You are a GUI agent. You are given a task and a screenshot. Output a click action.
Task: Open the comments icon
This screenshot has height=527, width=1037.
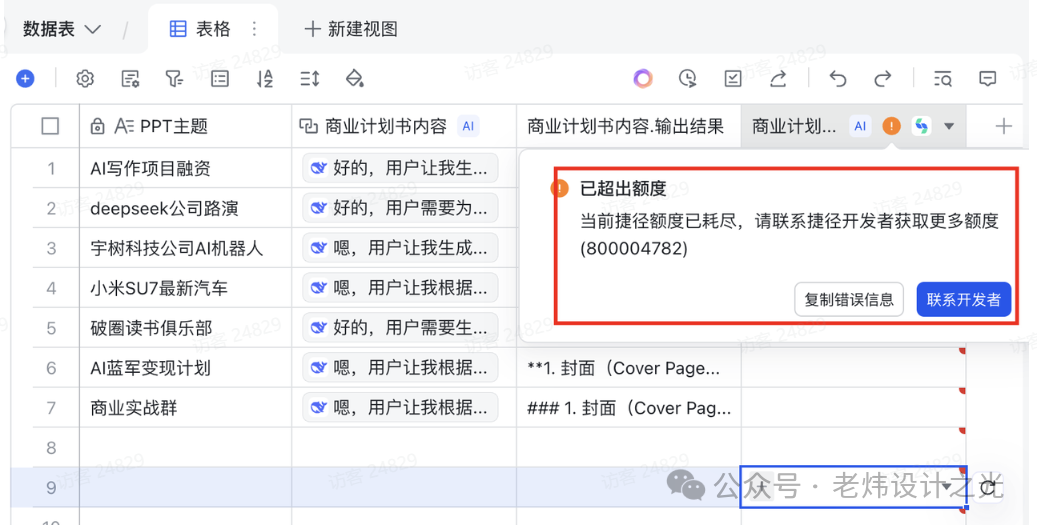(x=987, y=79)
